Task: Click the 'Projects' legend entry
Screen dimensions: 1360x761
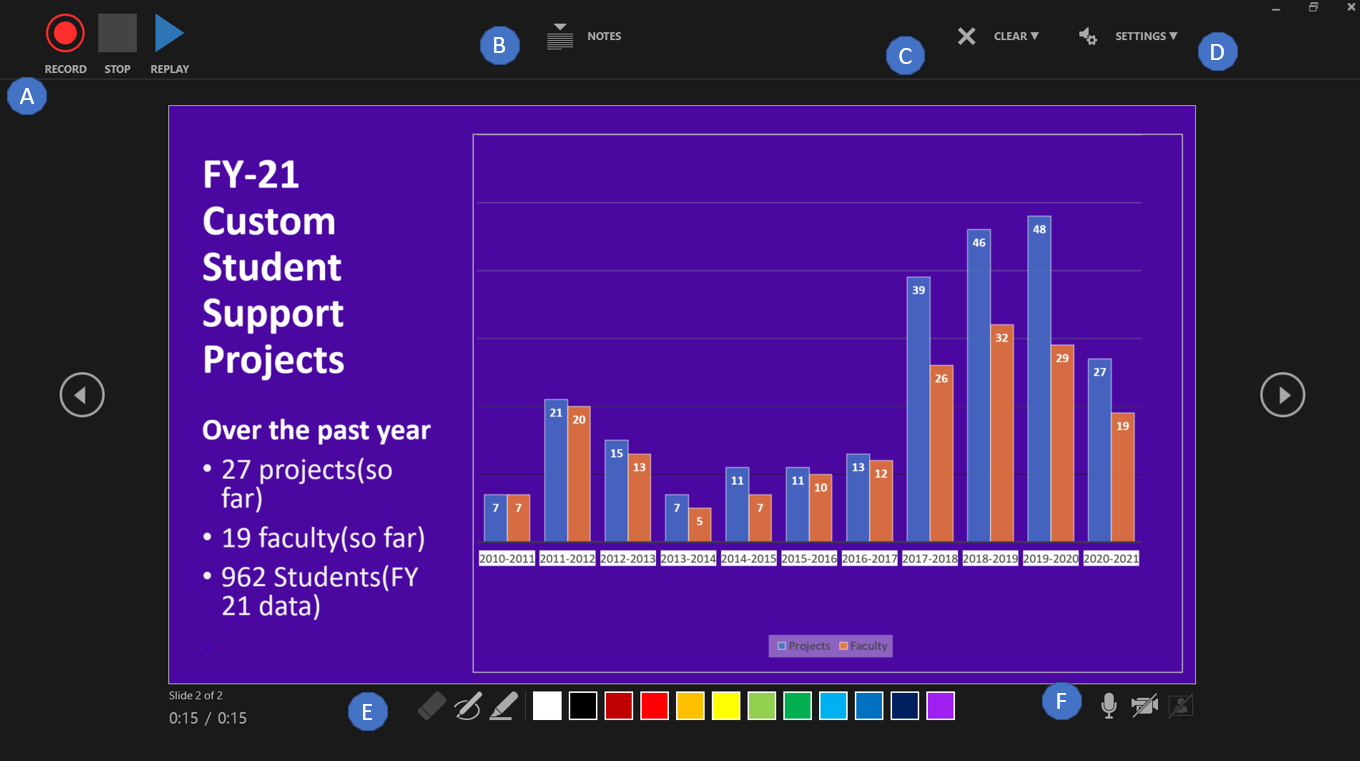Action: (803, 646)
